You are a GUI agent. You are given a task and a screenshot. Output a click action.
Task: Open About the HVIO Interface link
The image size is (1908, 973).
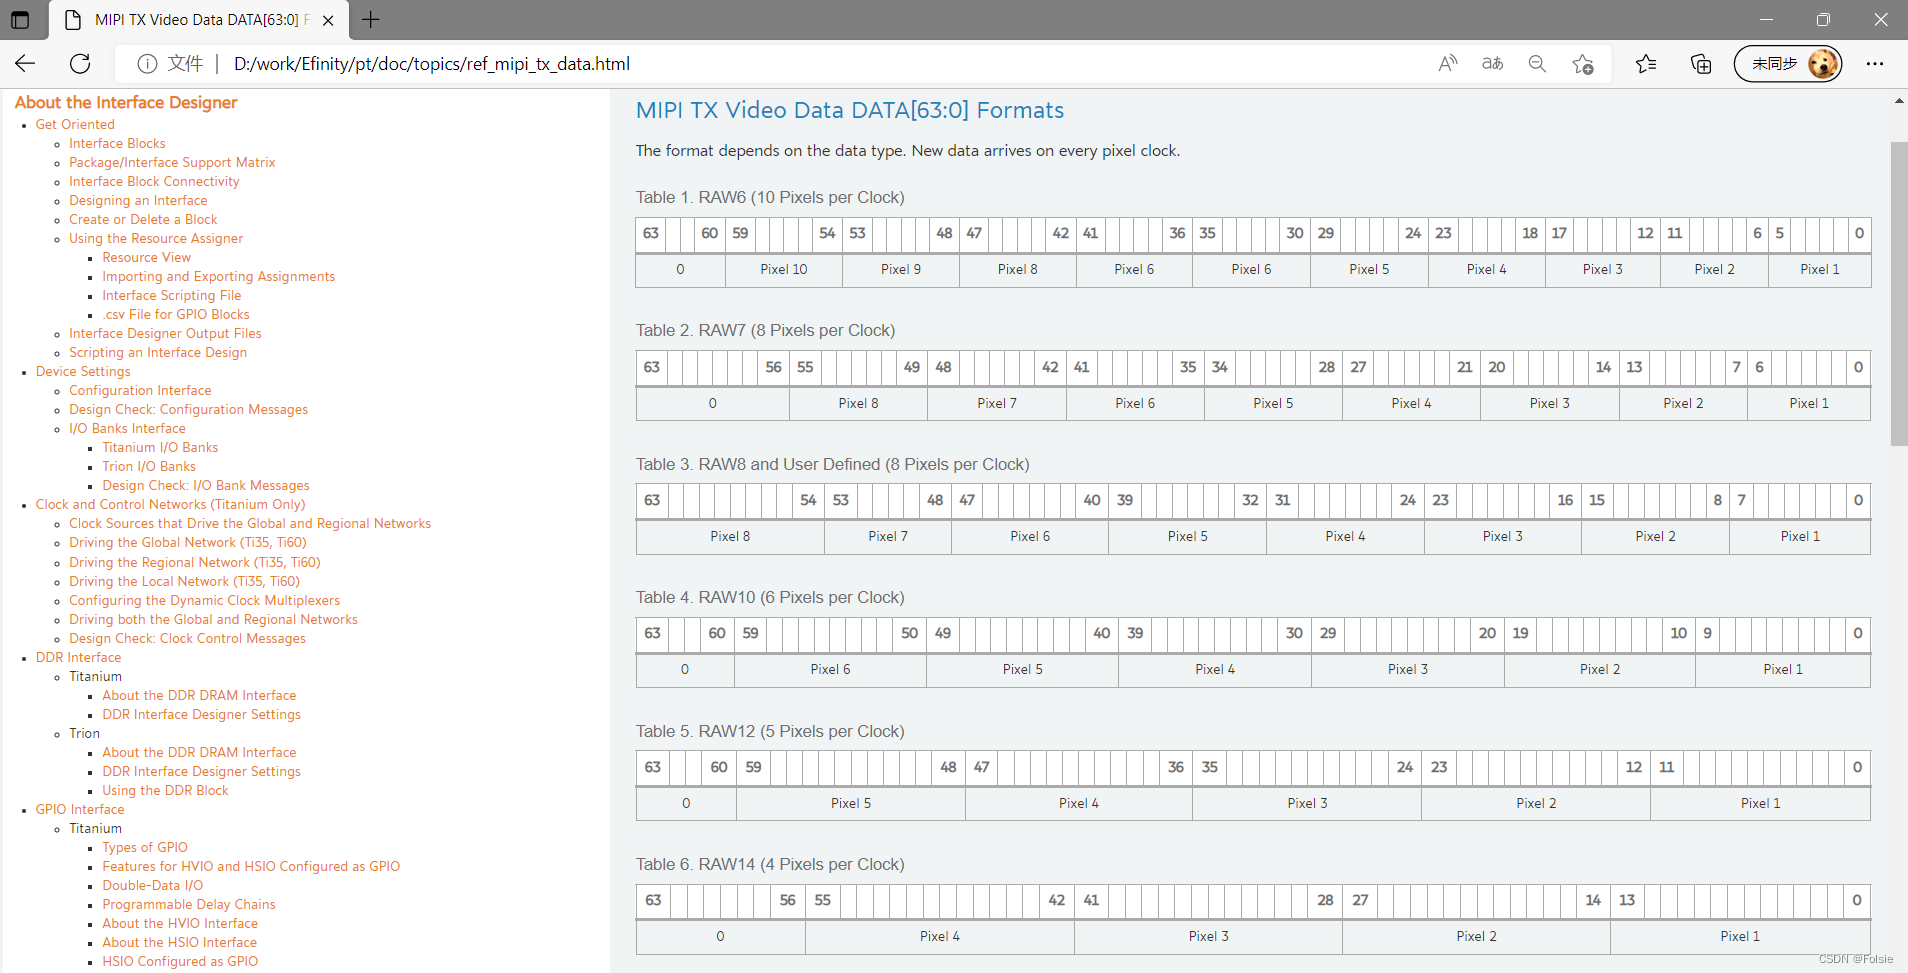pos(180,923)
